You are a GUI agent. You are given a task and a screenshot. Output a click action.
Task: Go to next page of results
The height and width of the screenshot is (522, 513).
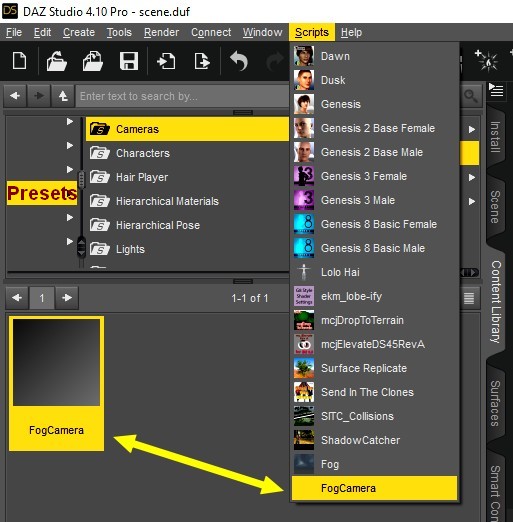67,297
